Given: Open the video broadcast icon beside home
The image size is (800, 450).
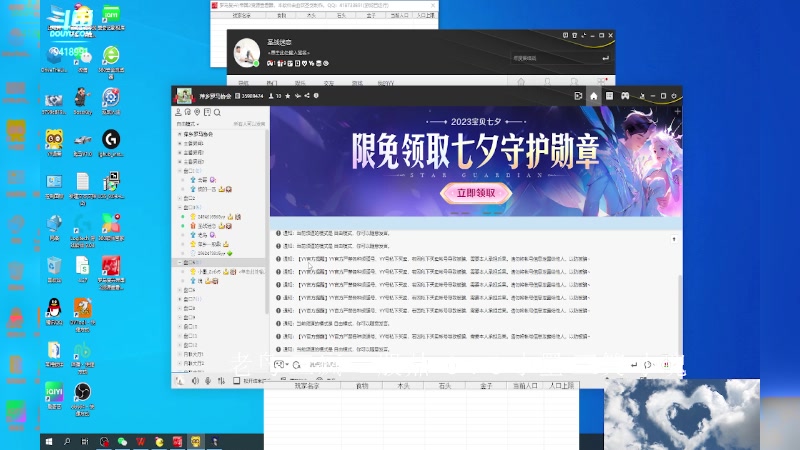Looking at the screenshot, I should (x=578, y=96).
